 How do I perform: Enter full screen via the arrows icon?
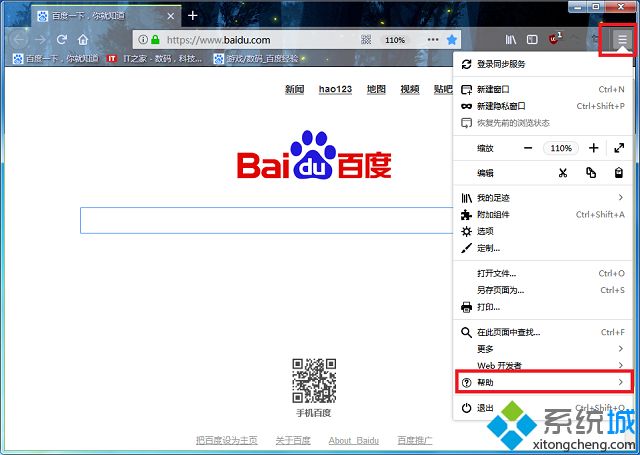click(x=619, y=148)
